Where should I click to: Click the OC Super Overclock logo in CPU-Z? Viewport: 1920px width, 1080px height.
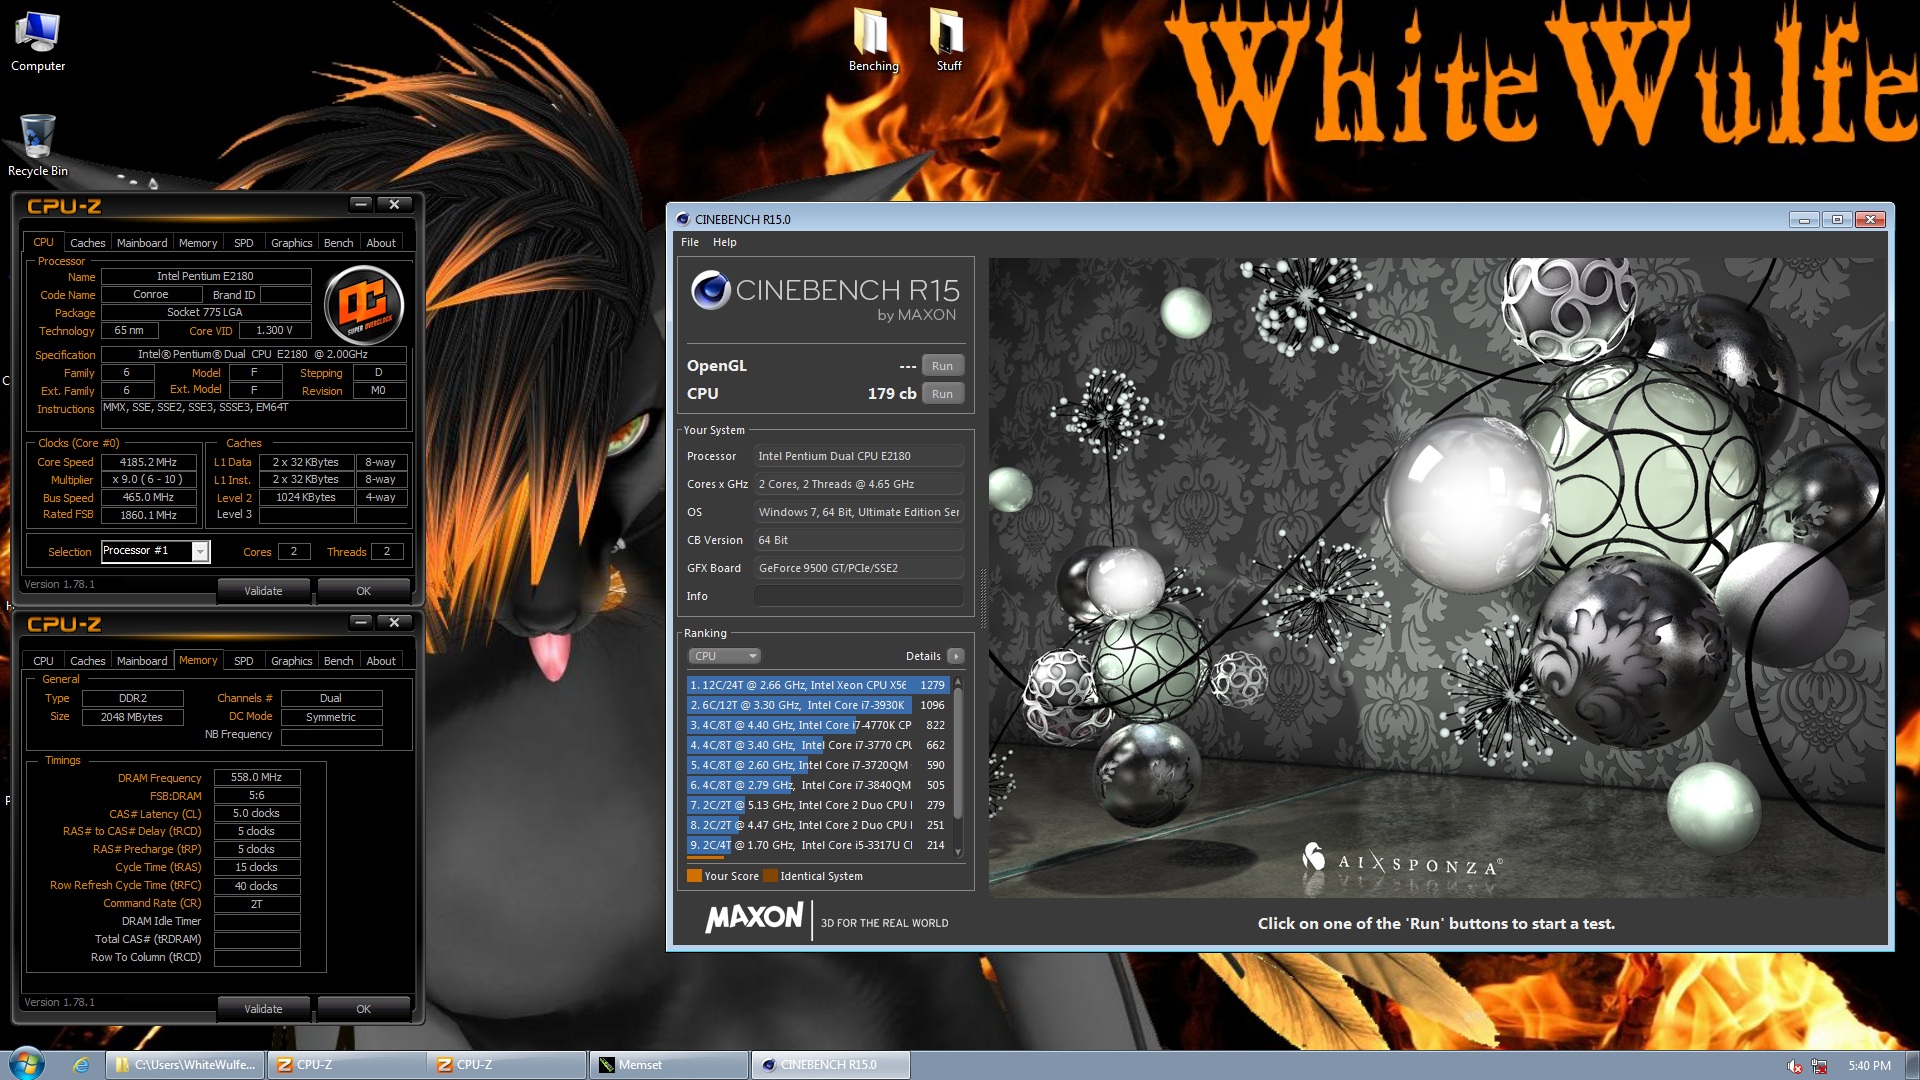pyautogui.click(x=364, y=305)
